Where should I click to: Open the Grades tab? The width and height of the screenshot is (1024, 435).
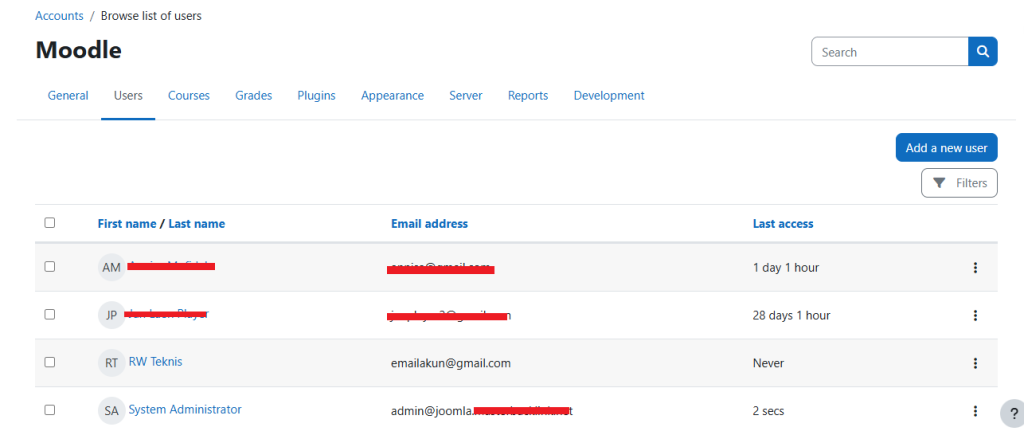[253, 95]
